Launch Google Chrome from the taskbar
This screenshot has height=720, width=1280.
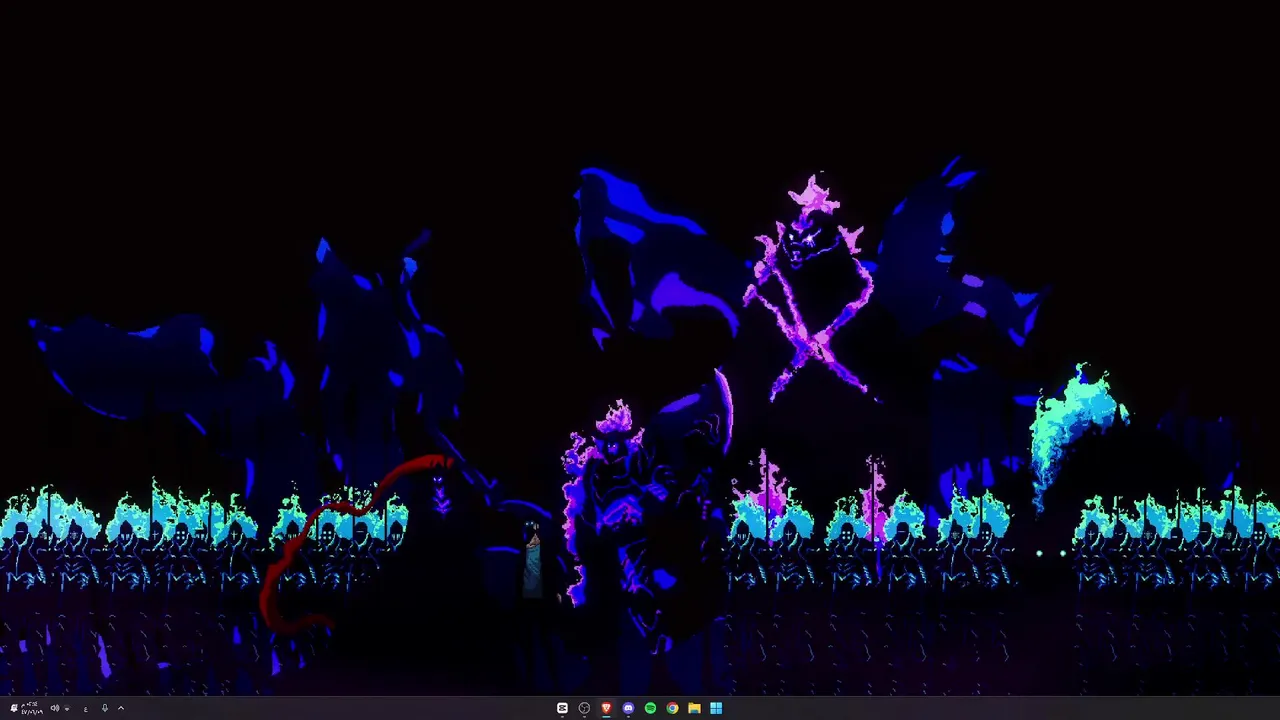[x=672, y=708]
